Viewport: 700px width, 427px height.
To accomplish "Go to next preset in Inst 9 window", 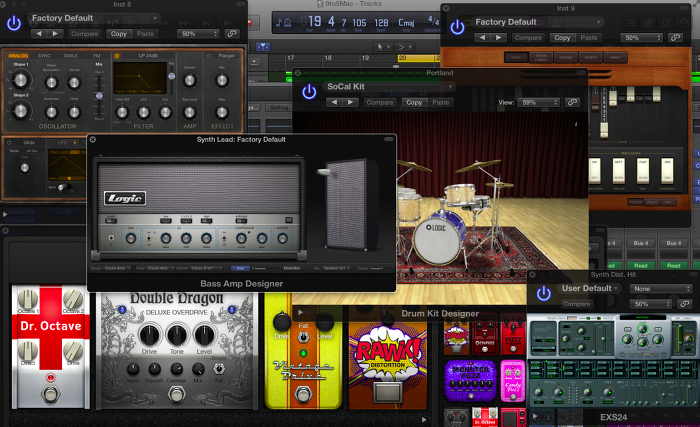I will point(498,38).
